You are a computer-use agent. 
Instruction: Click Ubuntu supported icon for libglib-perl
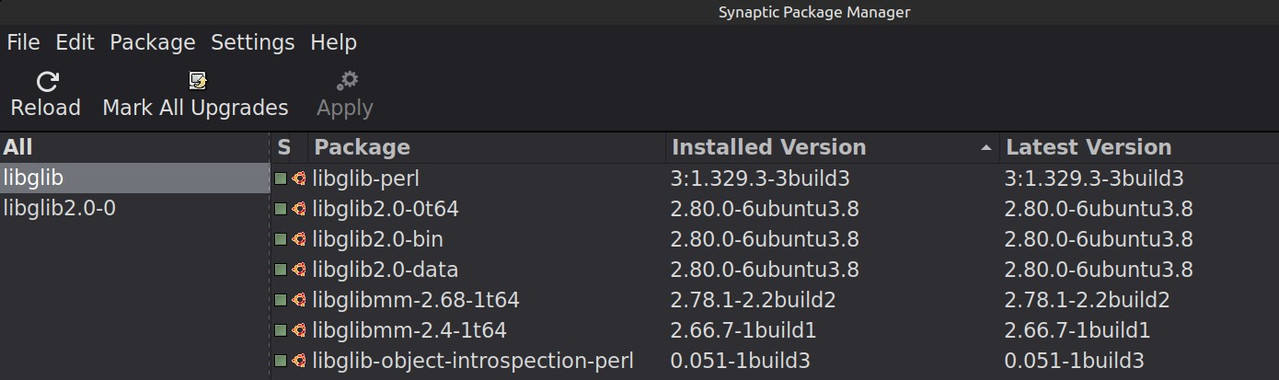[298, 179]
